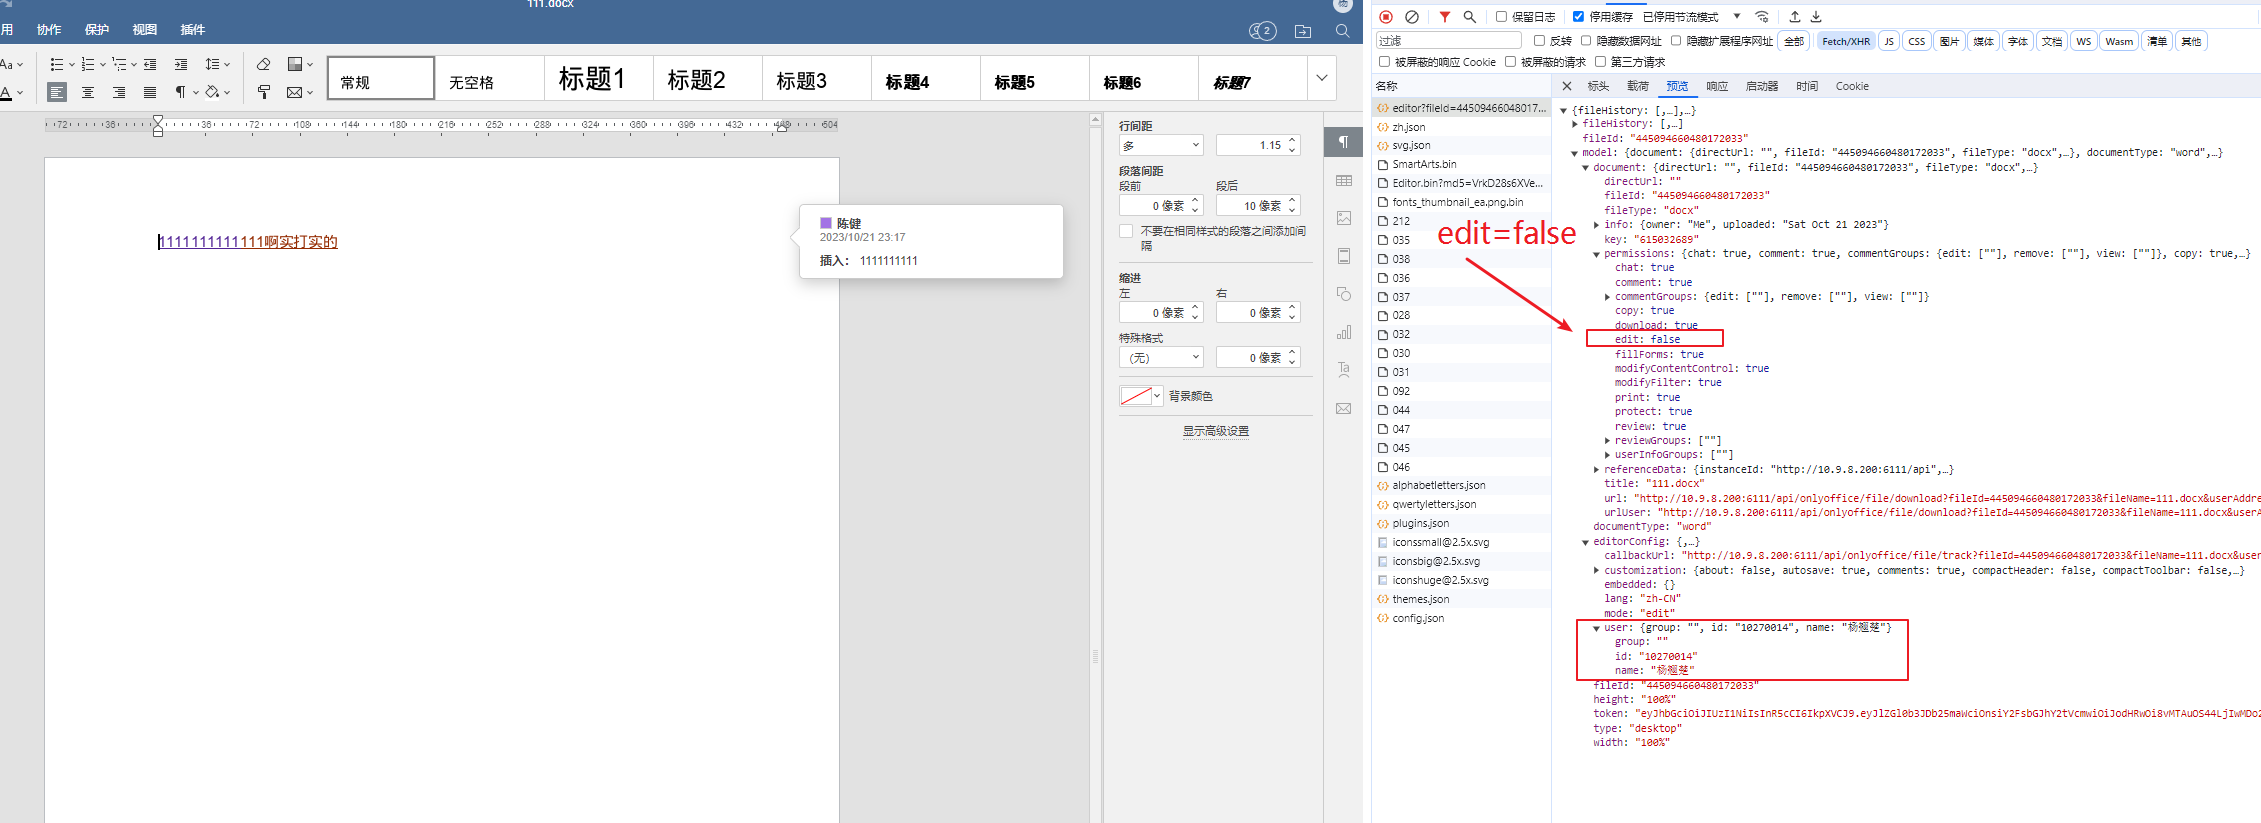Open the background color swatch picker
The width and height of the screenshot is (2261, 823).
[x=1141, y=396]
